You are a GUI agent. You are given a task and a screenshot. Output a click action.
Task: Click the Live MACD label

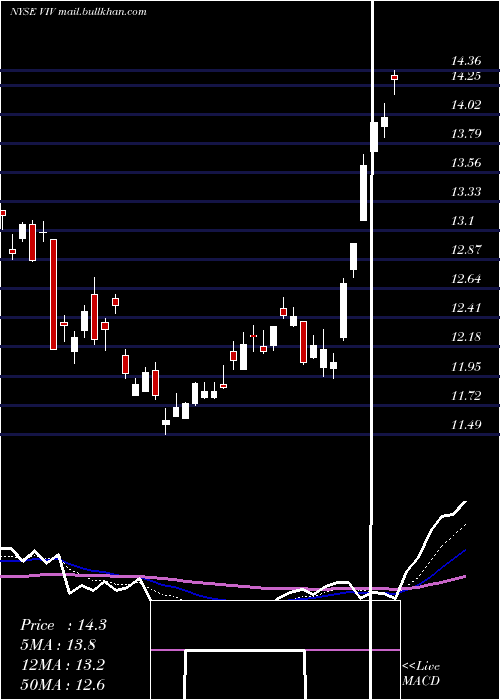click(421, 673)
